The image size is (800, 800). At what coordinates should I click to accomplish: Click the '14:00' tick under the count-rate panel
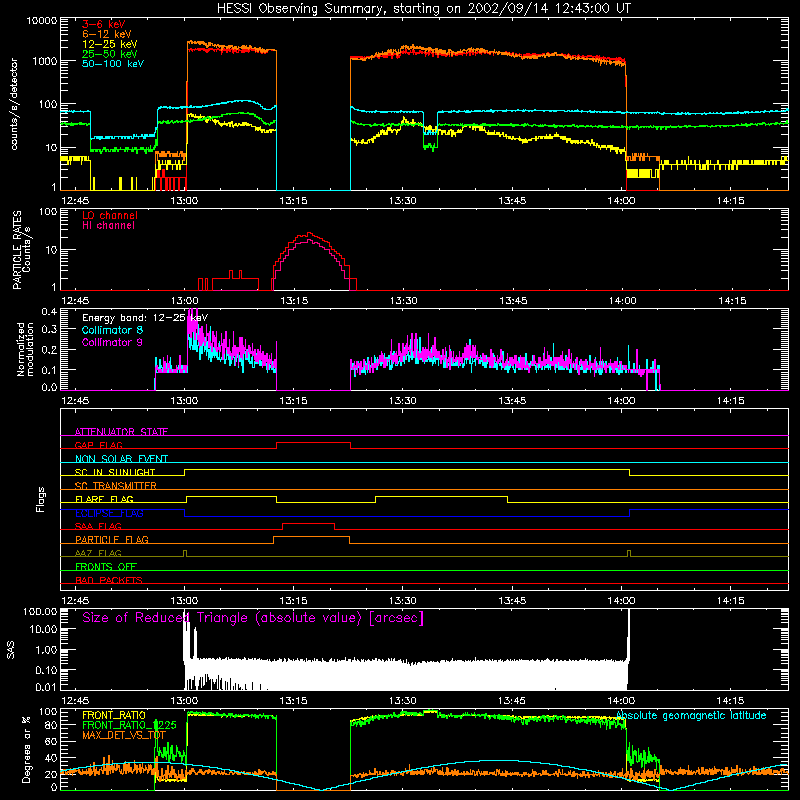(621, 201)
